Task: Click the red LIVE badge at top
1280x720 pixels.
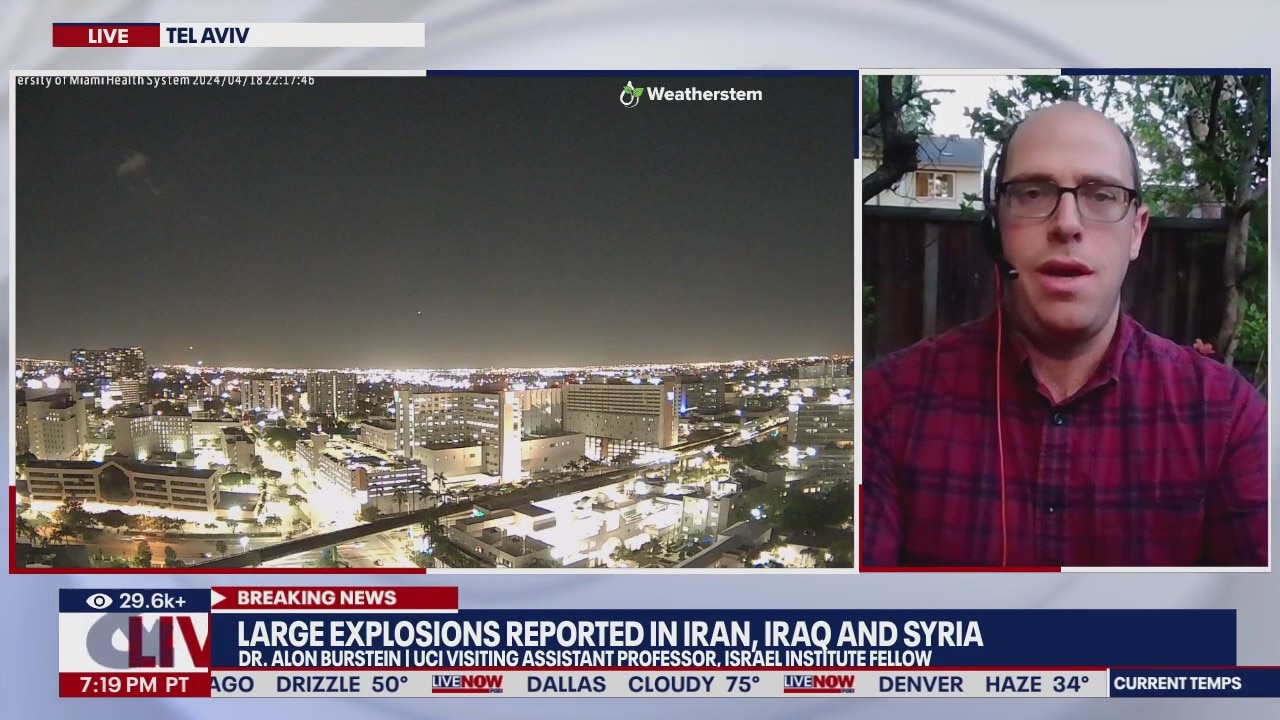Action: (x=107, y=36)
